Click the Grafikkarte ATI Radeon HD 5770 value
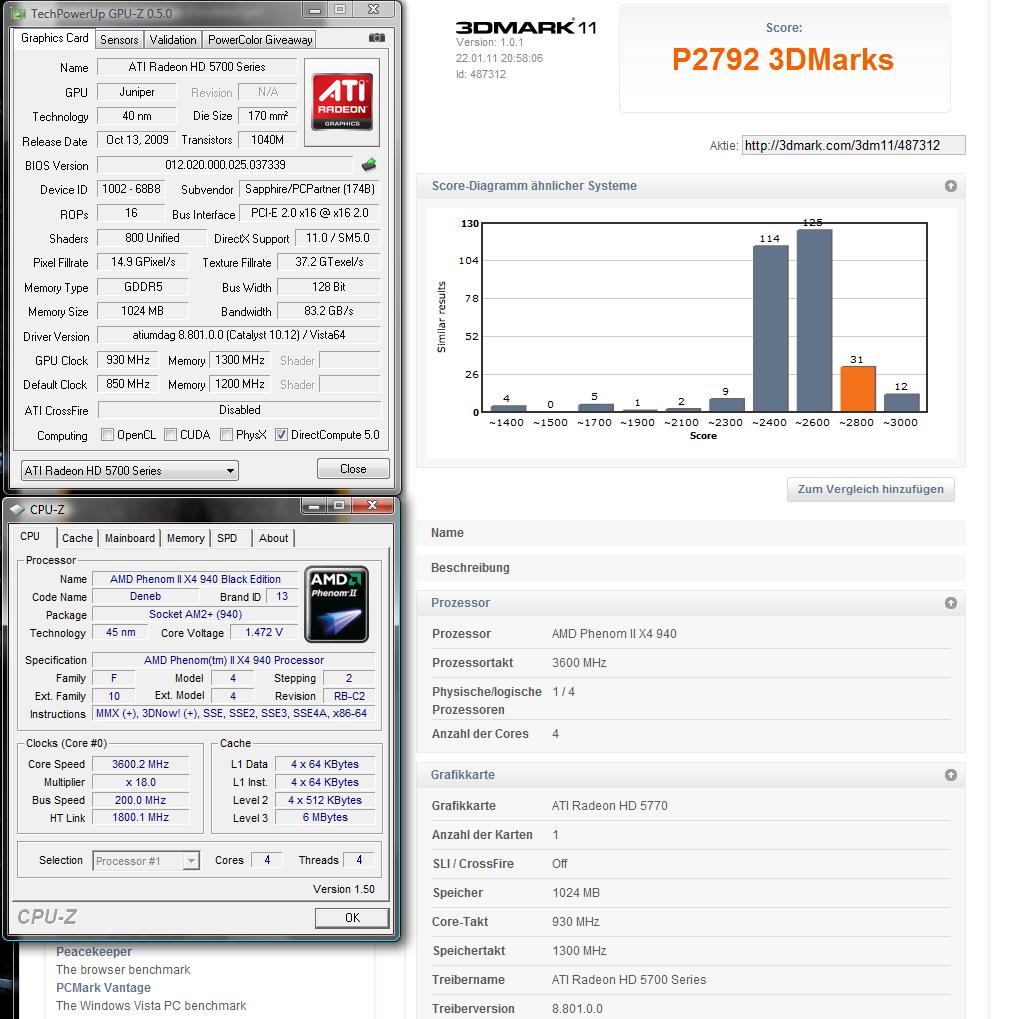Screen dimensions: 1012x1019 click(x=610, y=806)
